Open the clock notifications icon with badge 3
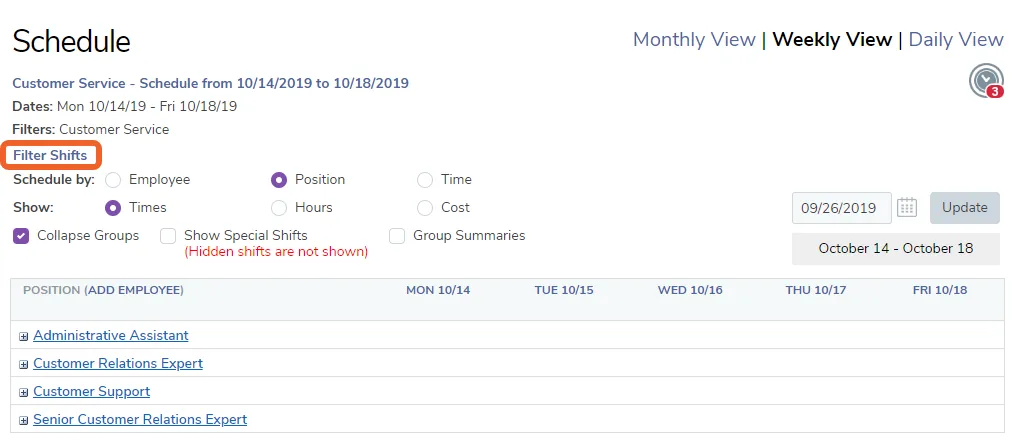Viewport: 1016px width, 433px height. pos(986,81)
